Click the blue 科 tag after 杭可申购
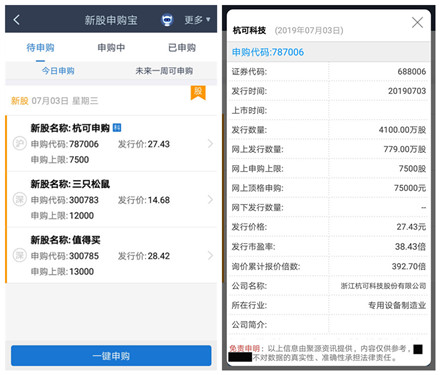 tap(117, 128)
